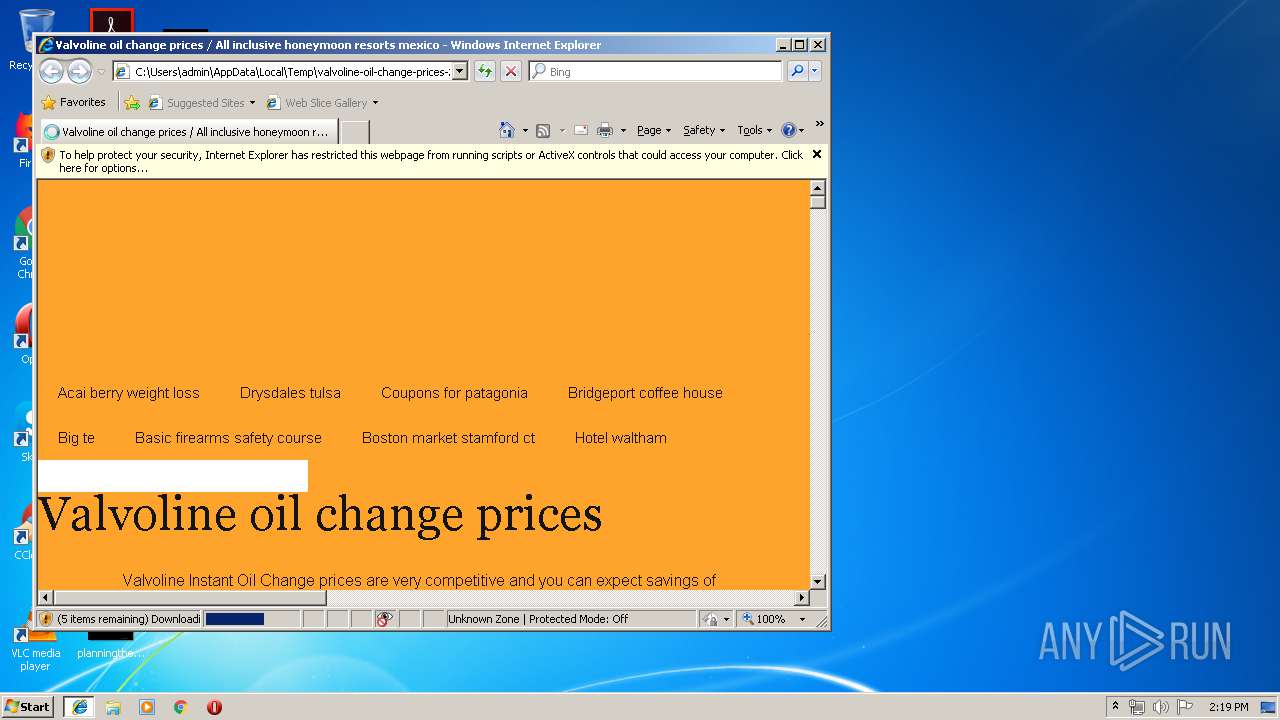The image size is (1280, 720).
Task: Click the volume speaker icon in the system tray
Action: (1160, 707)
